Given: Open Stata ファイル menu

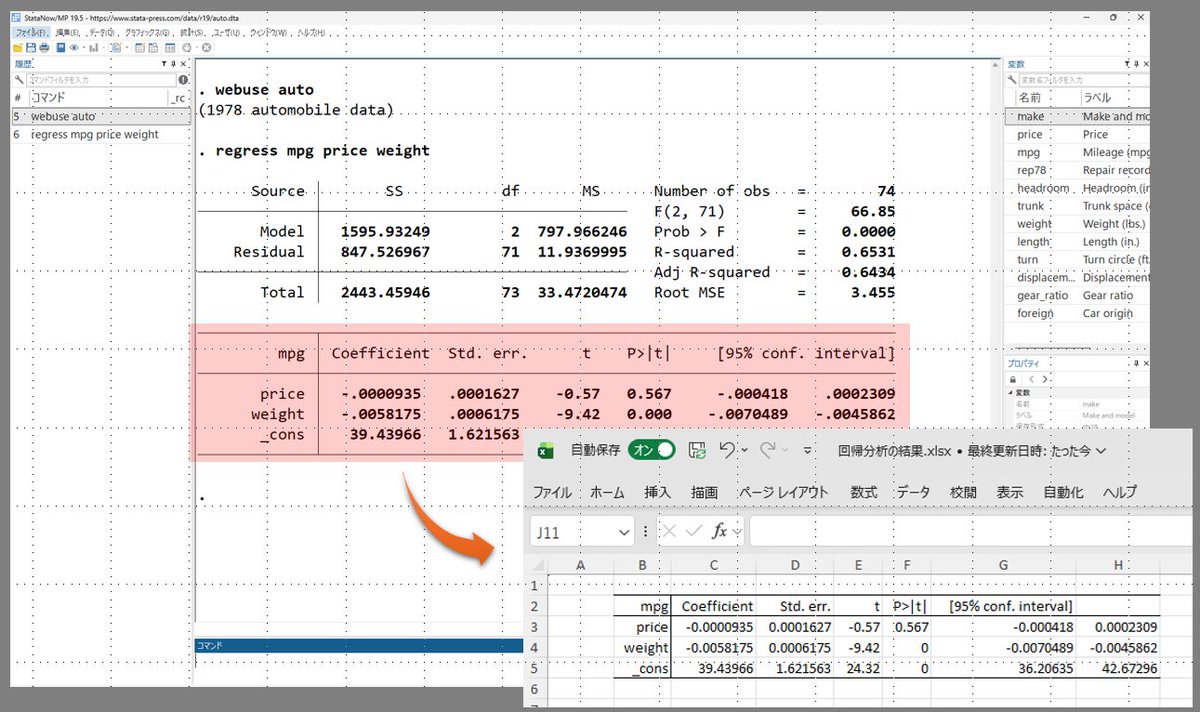Looking at the screenshot, I should (x=30, y=33).
